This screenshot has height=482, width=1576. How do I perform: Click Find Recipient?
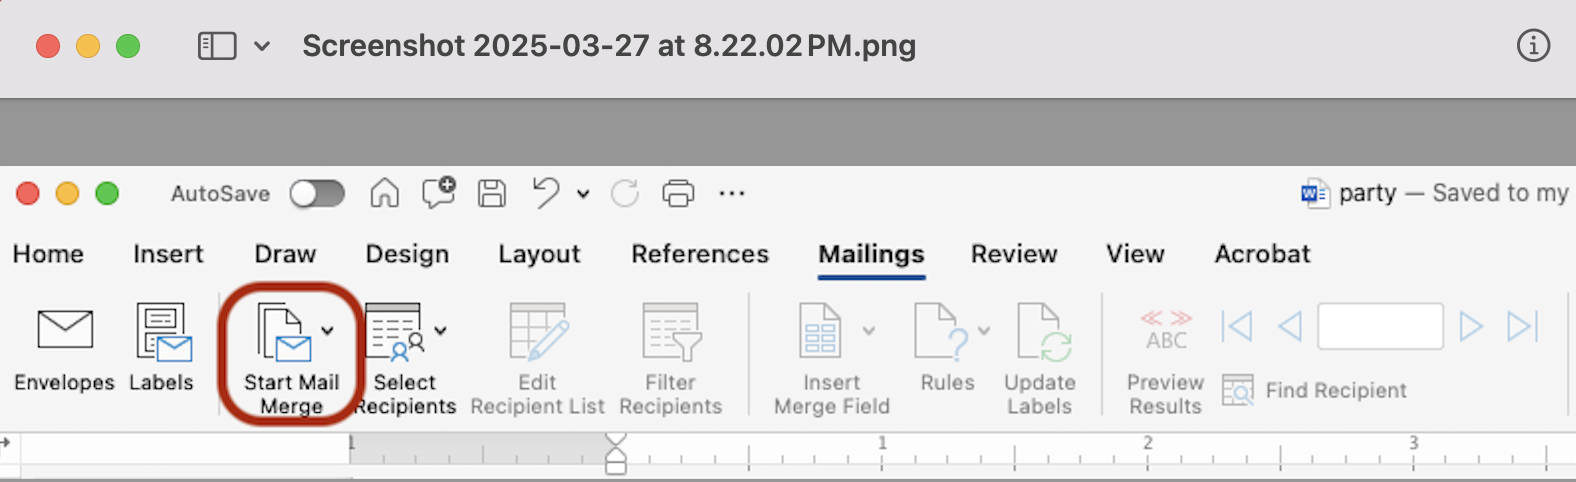click(x=1315, y=391)
